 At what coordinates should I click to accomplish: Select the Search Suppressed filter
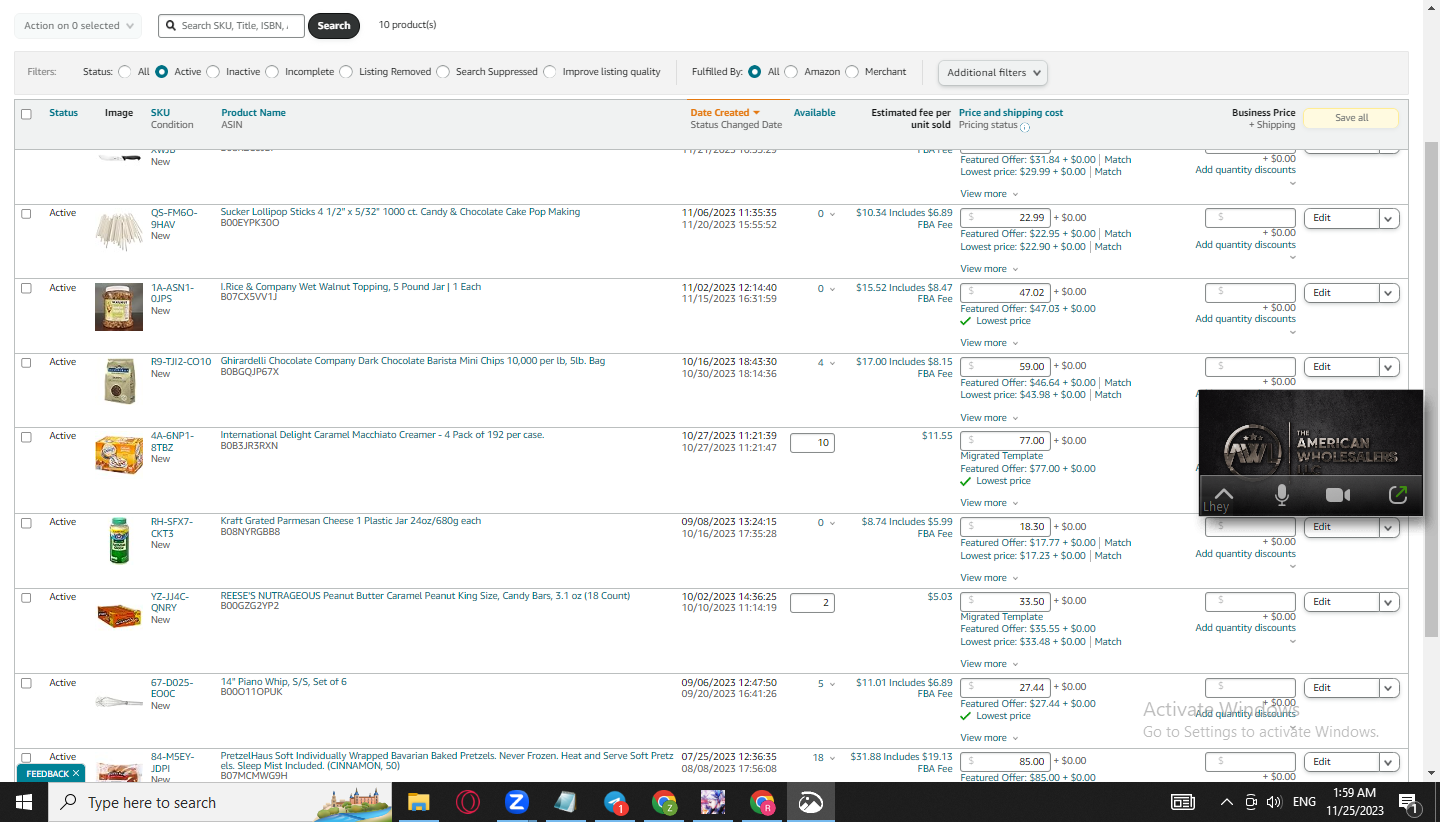tap(443, 72)
